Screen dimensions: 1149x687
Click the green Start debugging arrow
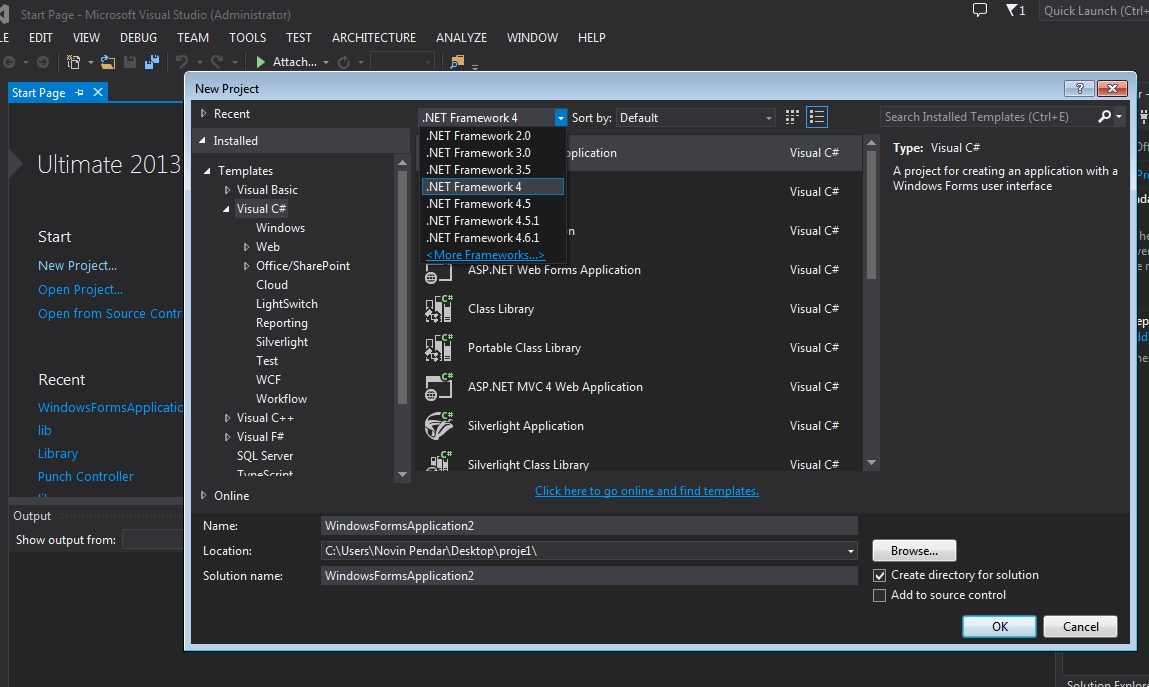(x=260, y=62)
